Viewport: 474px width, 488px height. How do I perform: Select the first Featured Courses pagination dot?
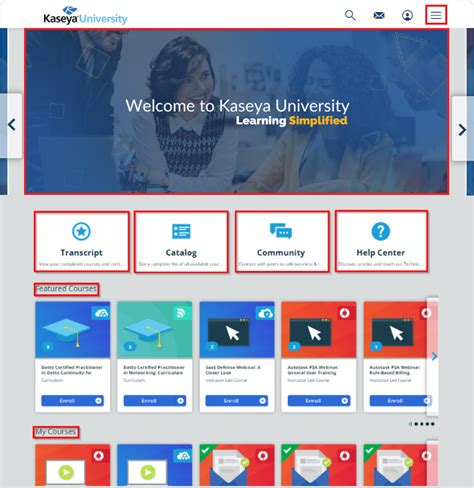[410, 424]
